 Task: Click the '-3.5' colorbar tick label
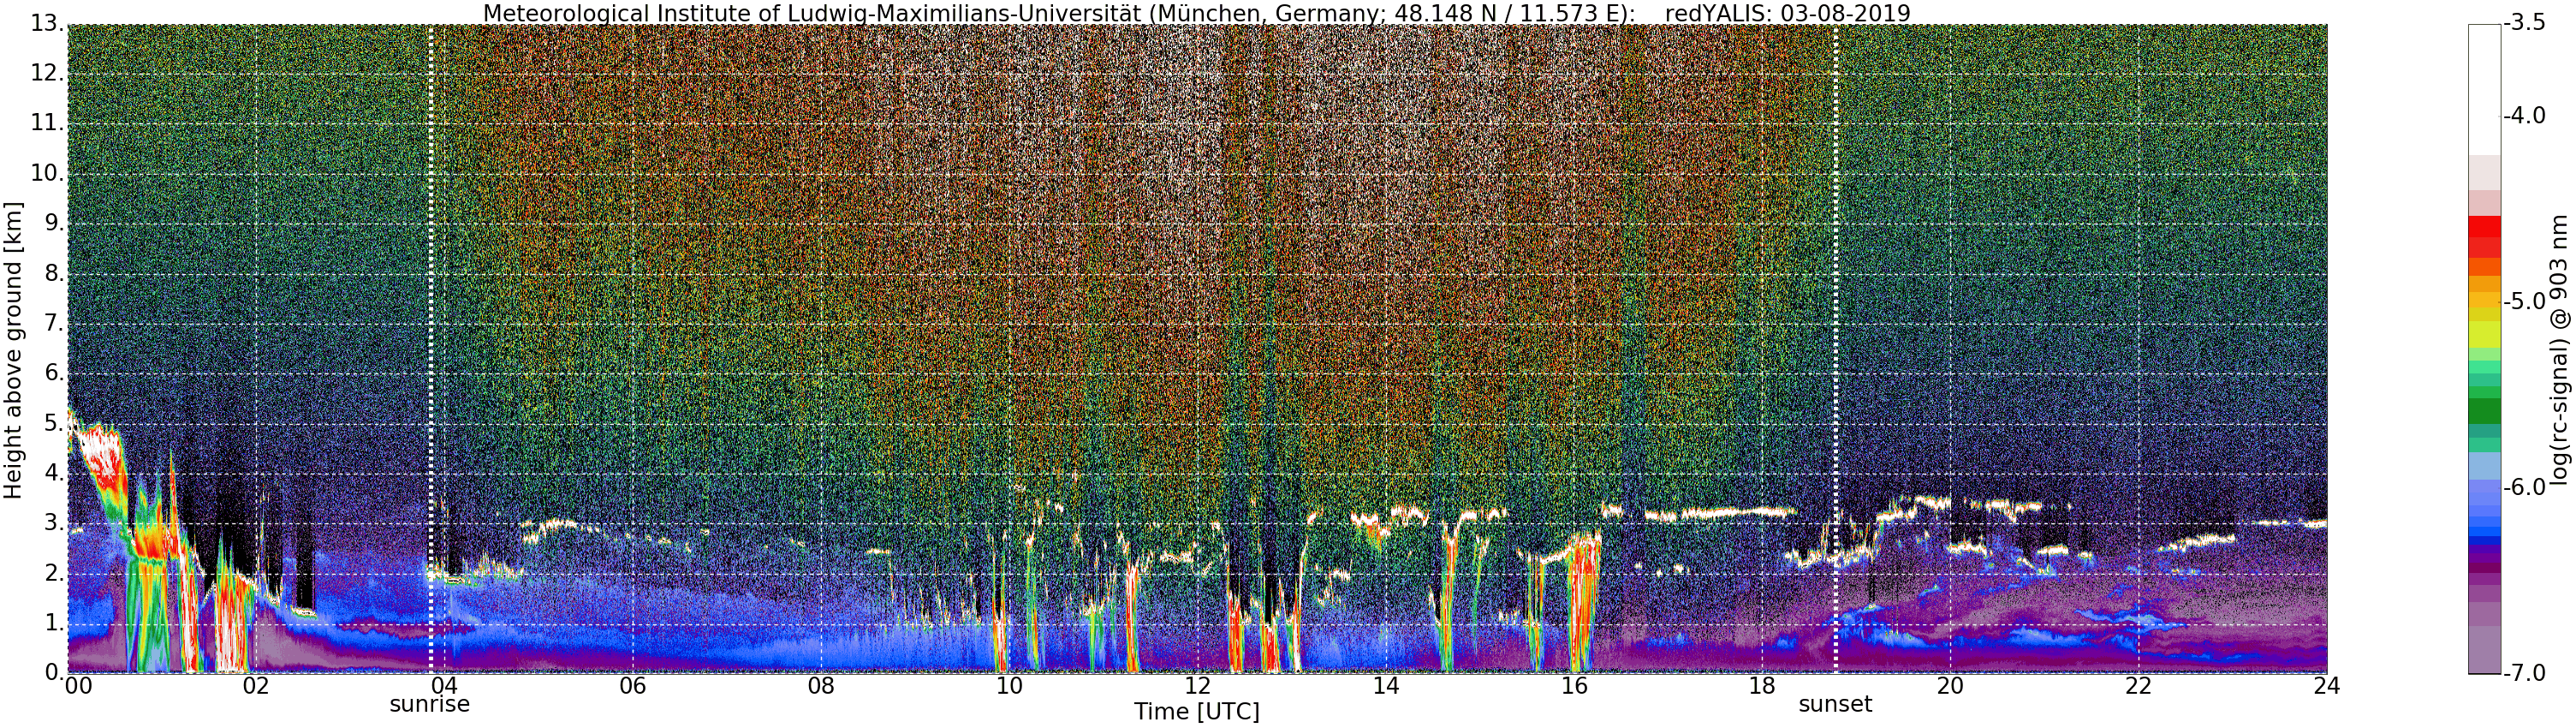coord(2524,23)
